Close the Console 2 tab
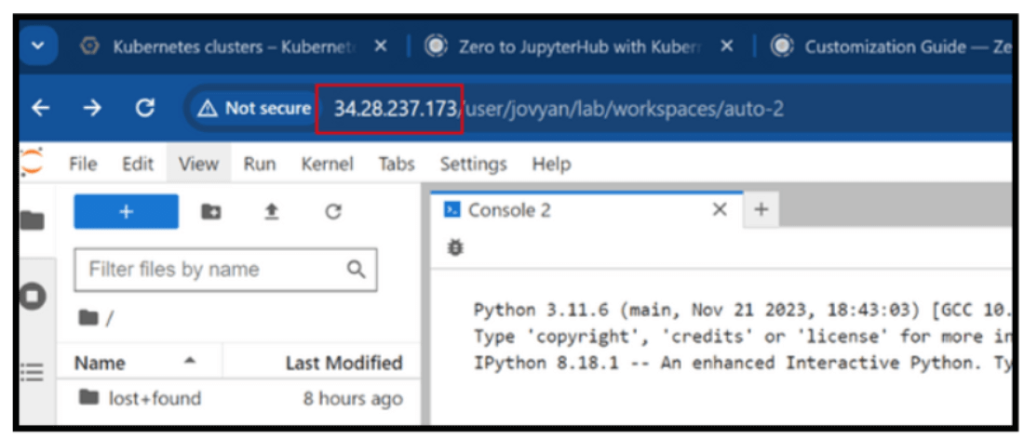This screenshot has width=1024, height=438. 719,210
